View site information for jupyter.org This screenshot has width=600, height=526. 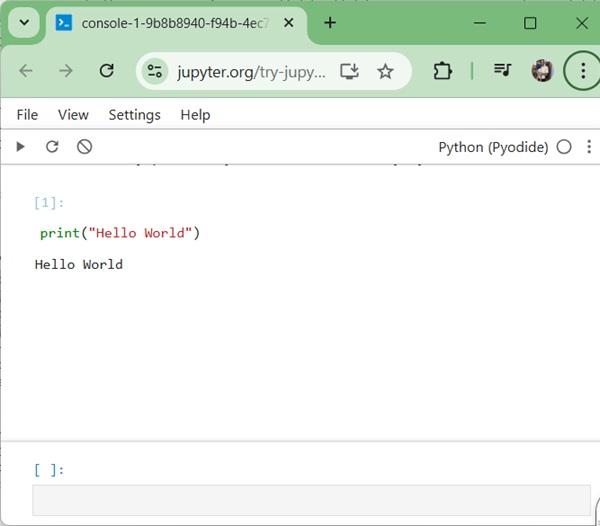tap(155, 71)
